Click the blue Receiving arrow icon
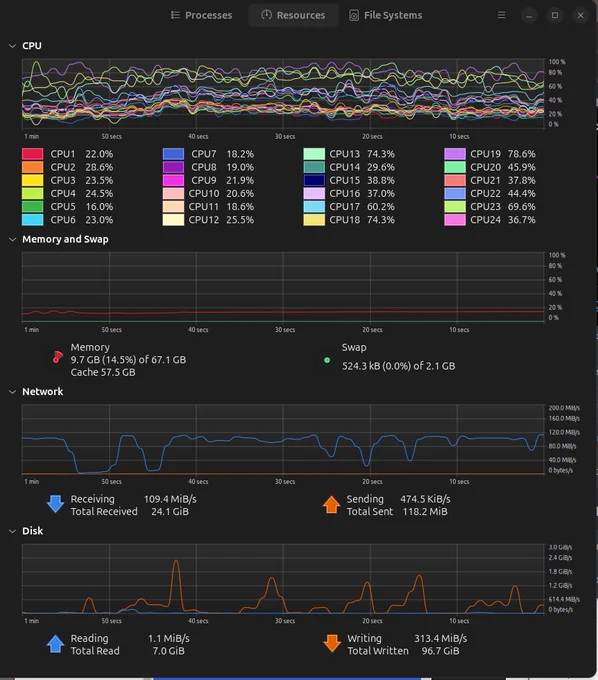598x680 pixels. 56,504
